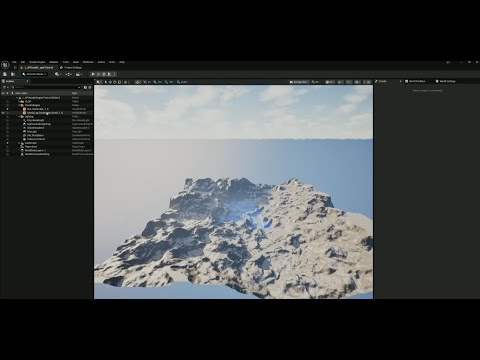
Task: Close the Details tab
Action: coord(400,81)
